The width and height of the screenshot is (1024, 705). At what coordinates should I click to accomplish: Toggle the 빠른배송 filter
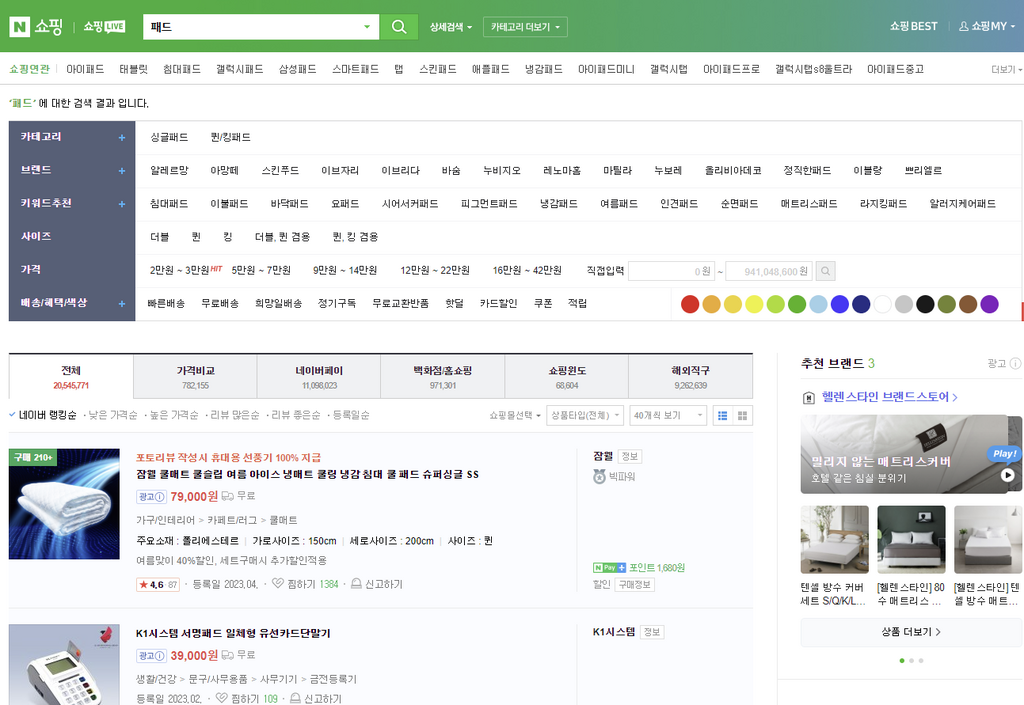tap(167, 304)
